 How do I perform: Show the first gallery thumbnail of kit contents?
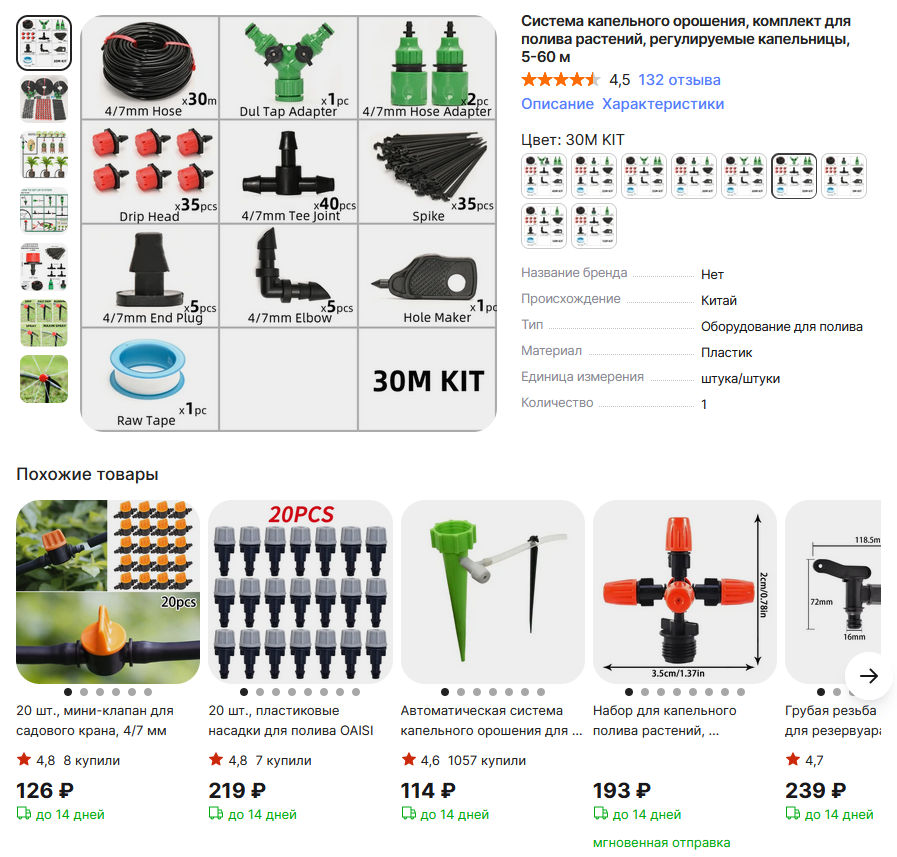44,43
